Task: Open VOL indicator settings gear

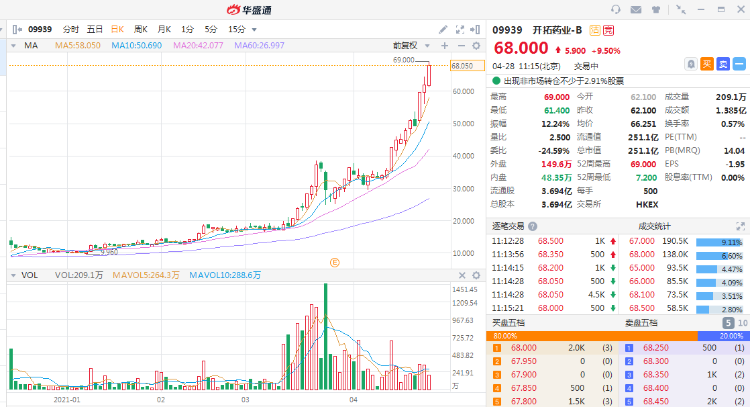Action: pyautogui.click(x=476, y=275)
